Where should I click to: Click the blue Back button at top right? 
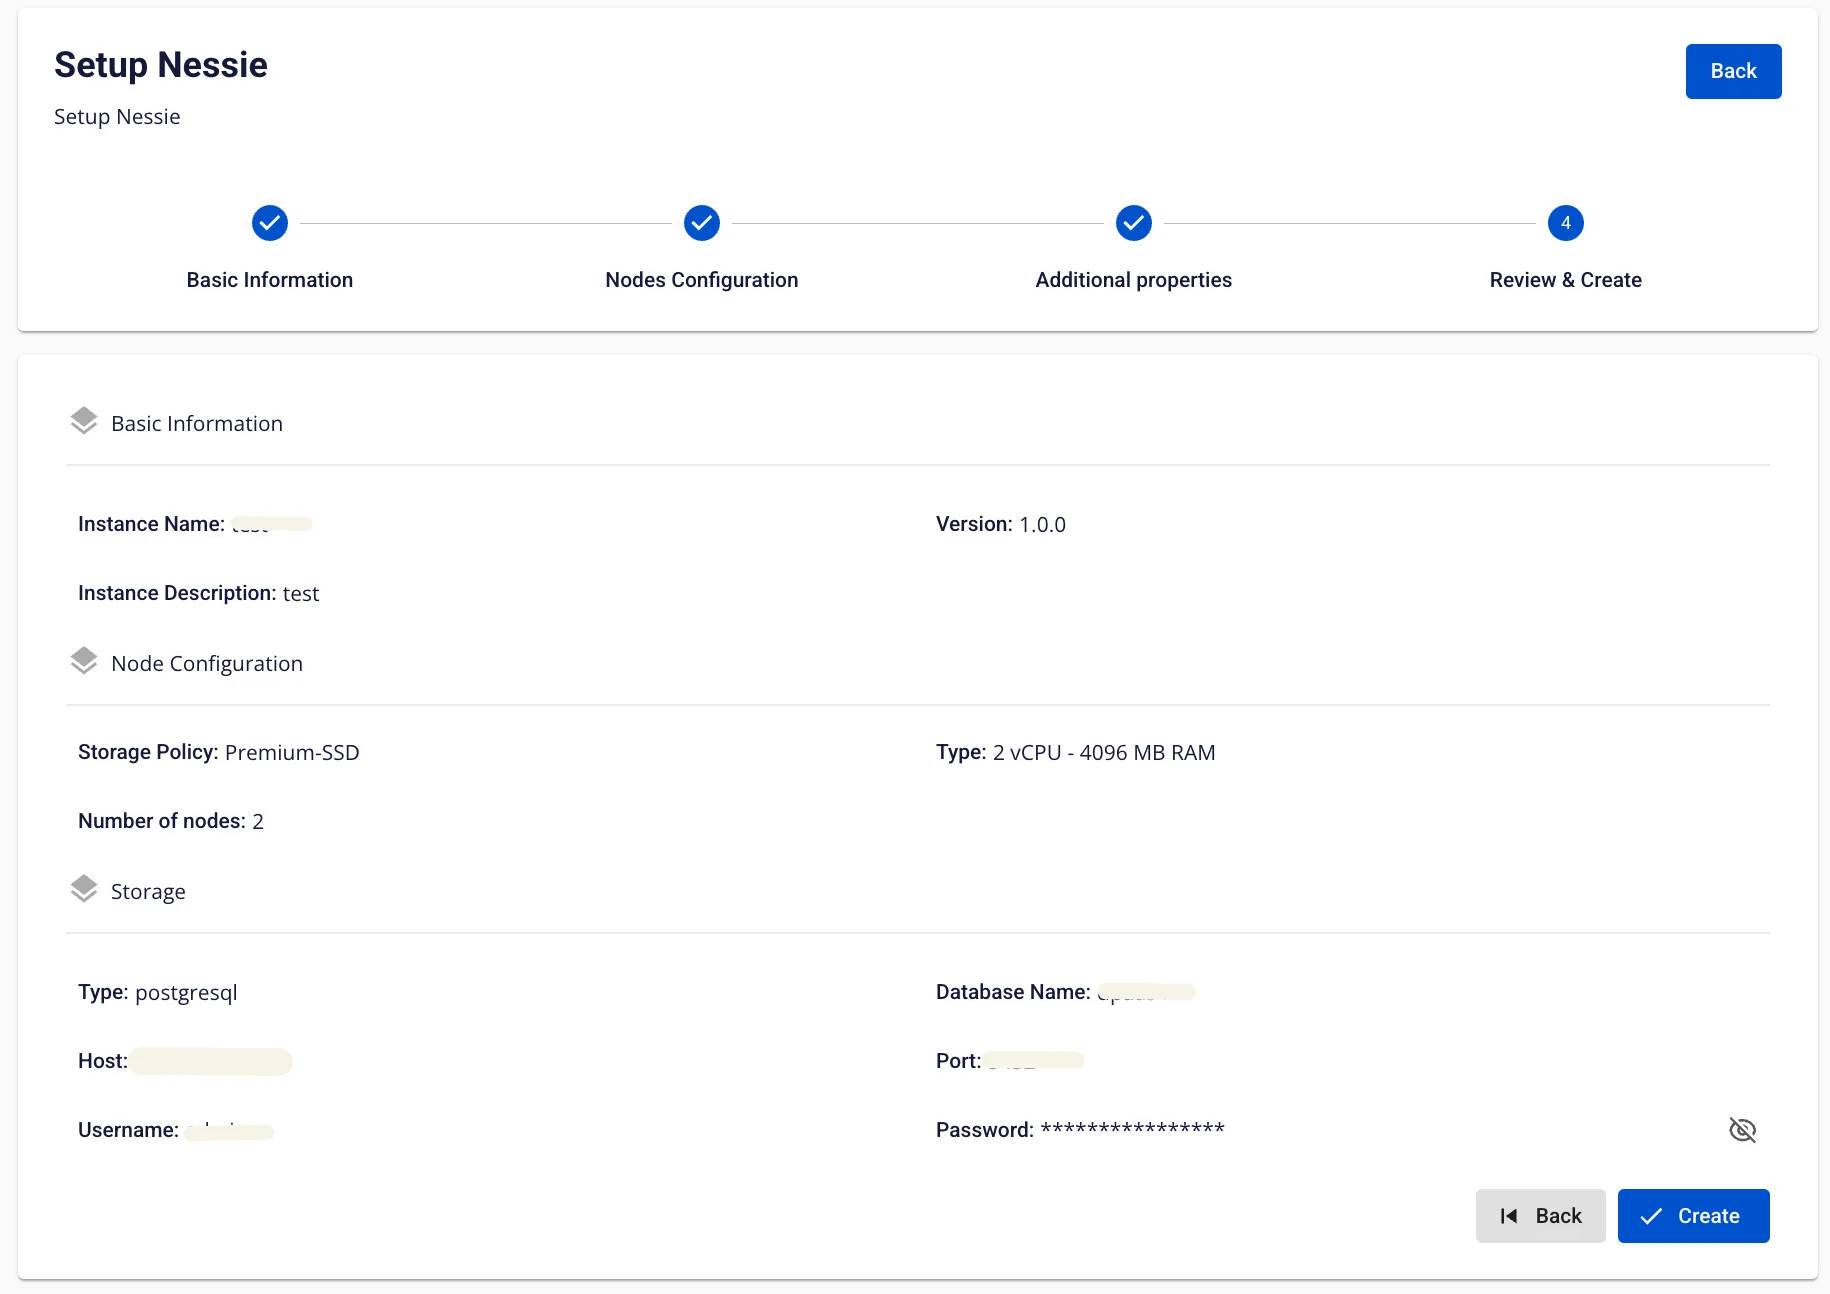tap(1733, 71)
